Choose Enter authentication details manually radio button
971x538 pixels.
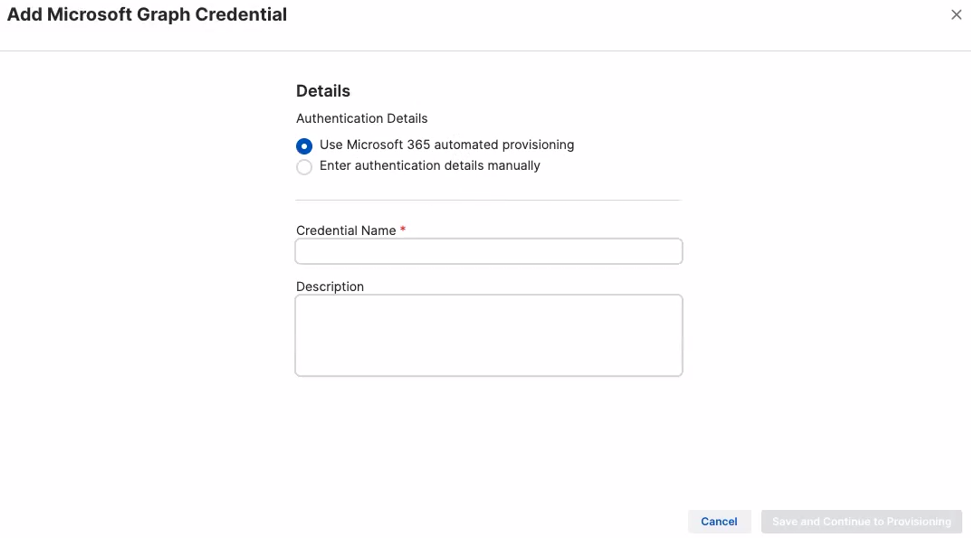[x=304, y=167]
